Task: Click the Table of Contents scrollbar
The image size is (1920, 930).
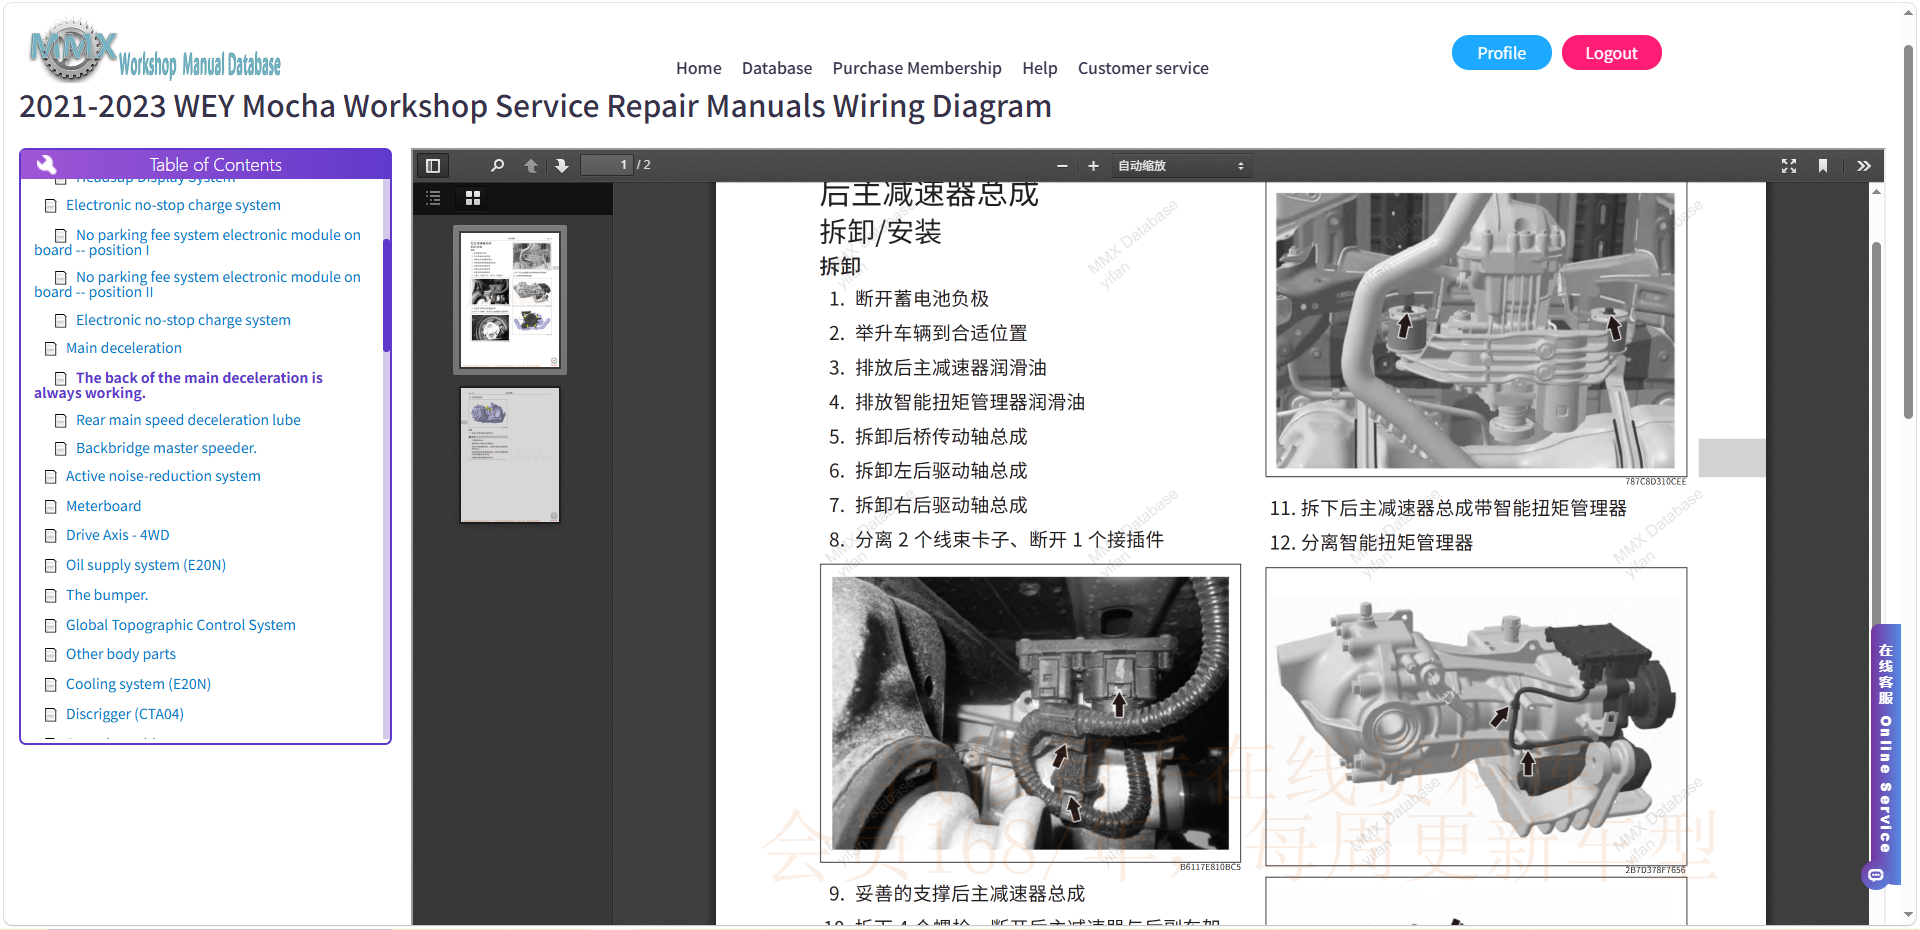Action: click(x=386, y=295)
